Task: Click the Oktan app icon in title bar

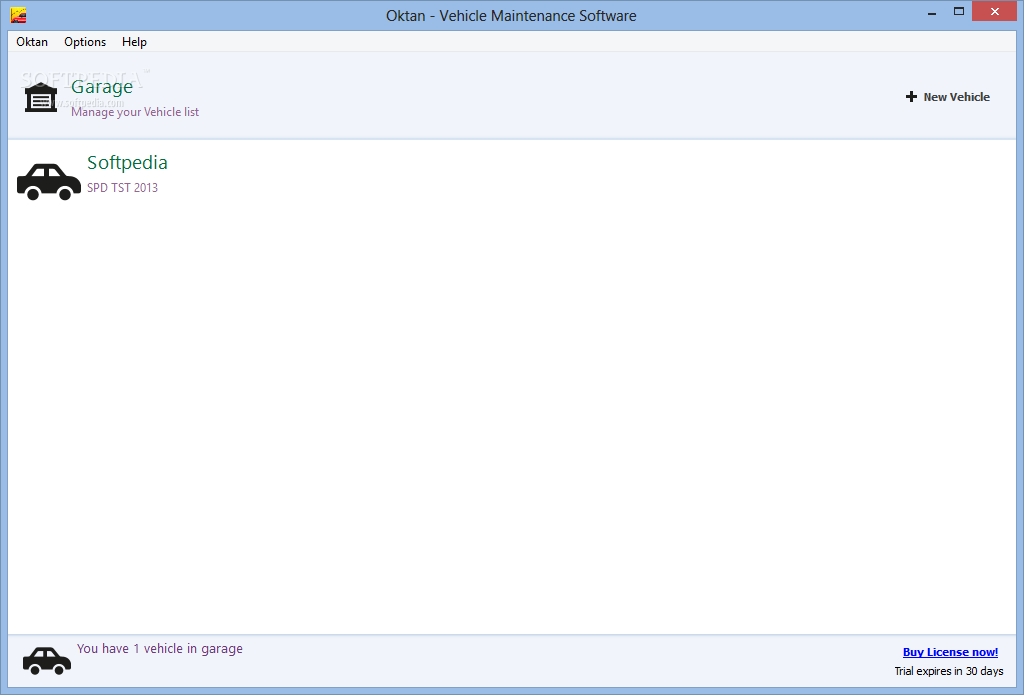Action: point(18,15)
